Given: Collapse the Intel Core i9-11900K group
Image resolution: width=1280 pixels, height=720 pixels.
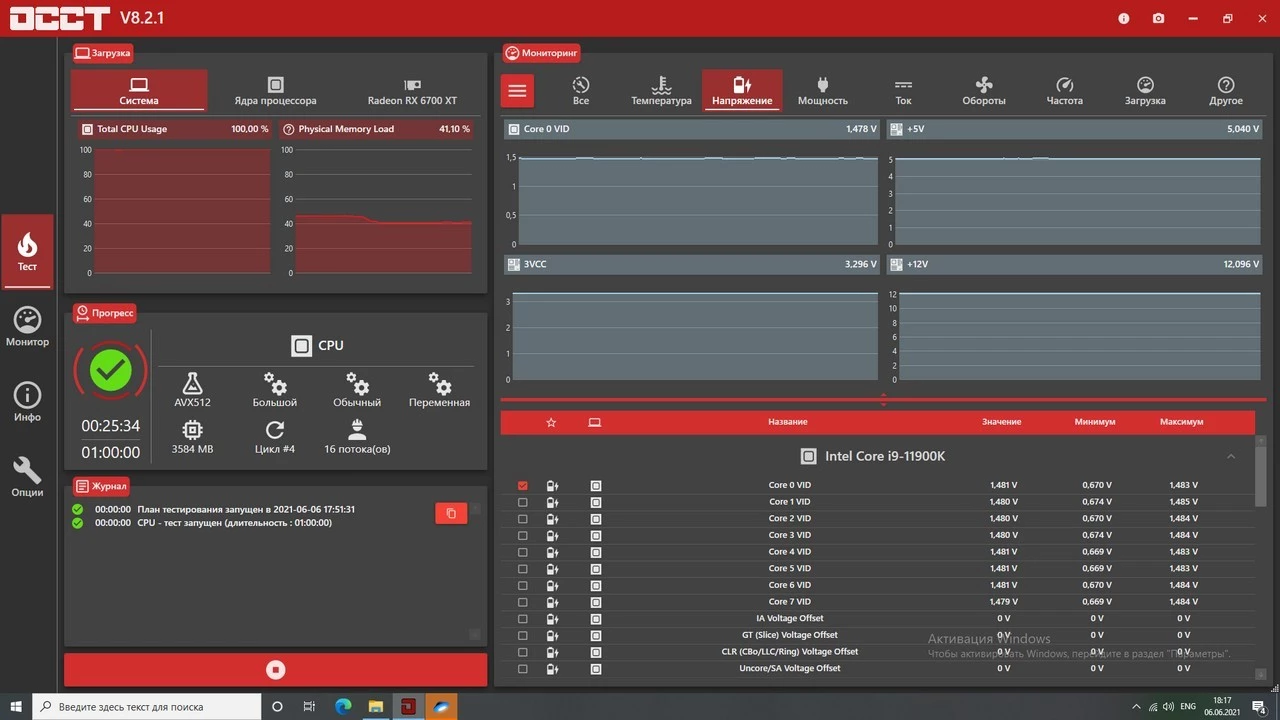Looking at the screenshot, I should (1231, 456).
